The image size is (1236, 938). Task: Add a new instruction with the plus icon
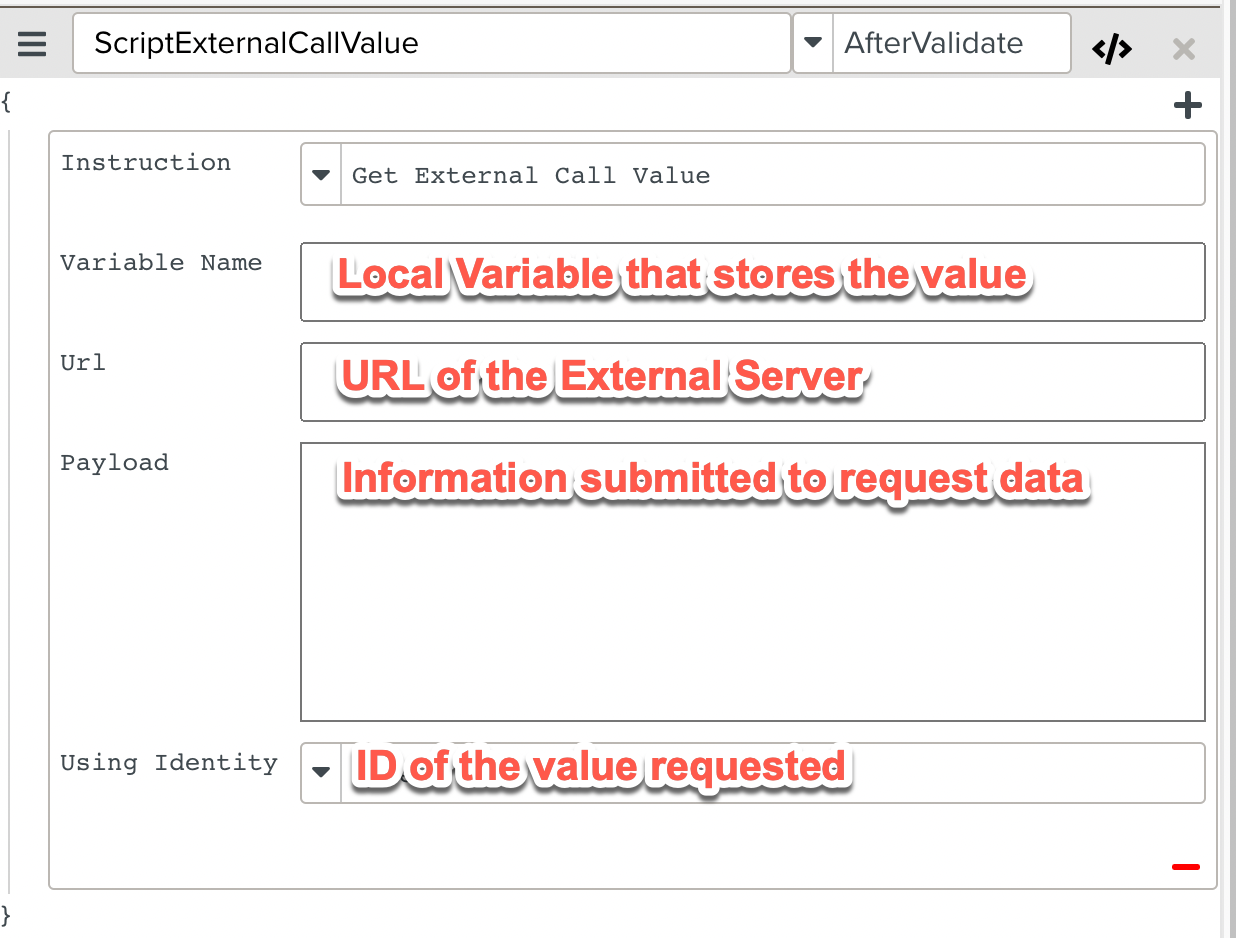(x=1188, y=104)
